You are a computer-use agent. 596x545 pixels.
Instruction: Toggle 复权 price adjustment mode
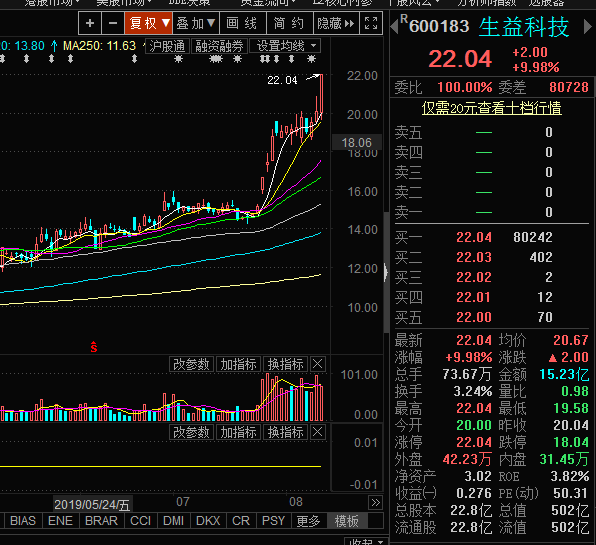(148, 23)
